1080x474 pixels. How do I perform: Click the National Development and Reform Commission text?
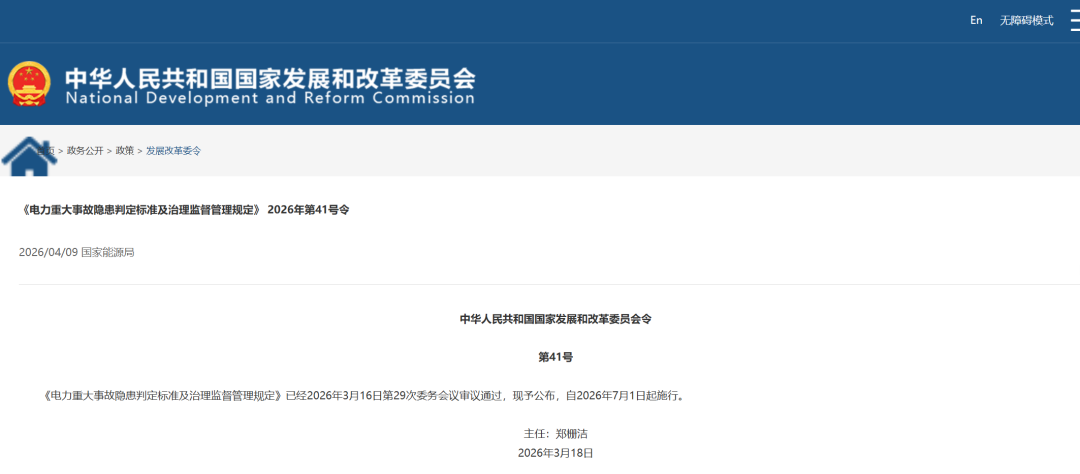[270, 98]
